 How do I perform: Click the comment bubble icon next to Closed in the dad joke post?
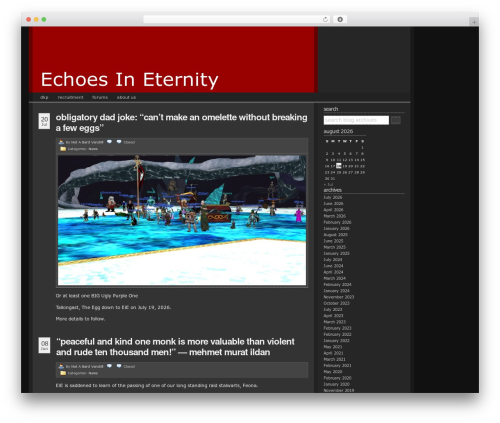pos(119,142)
